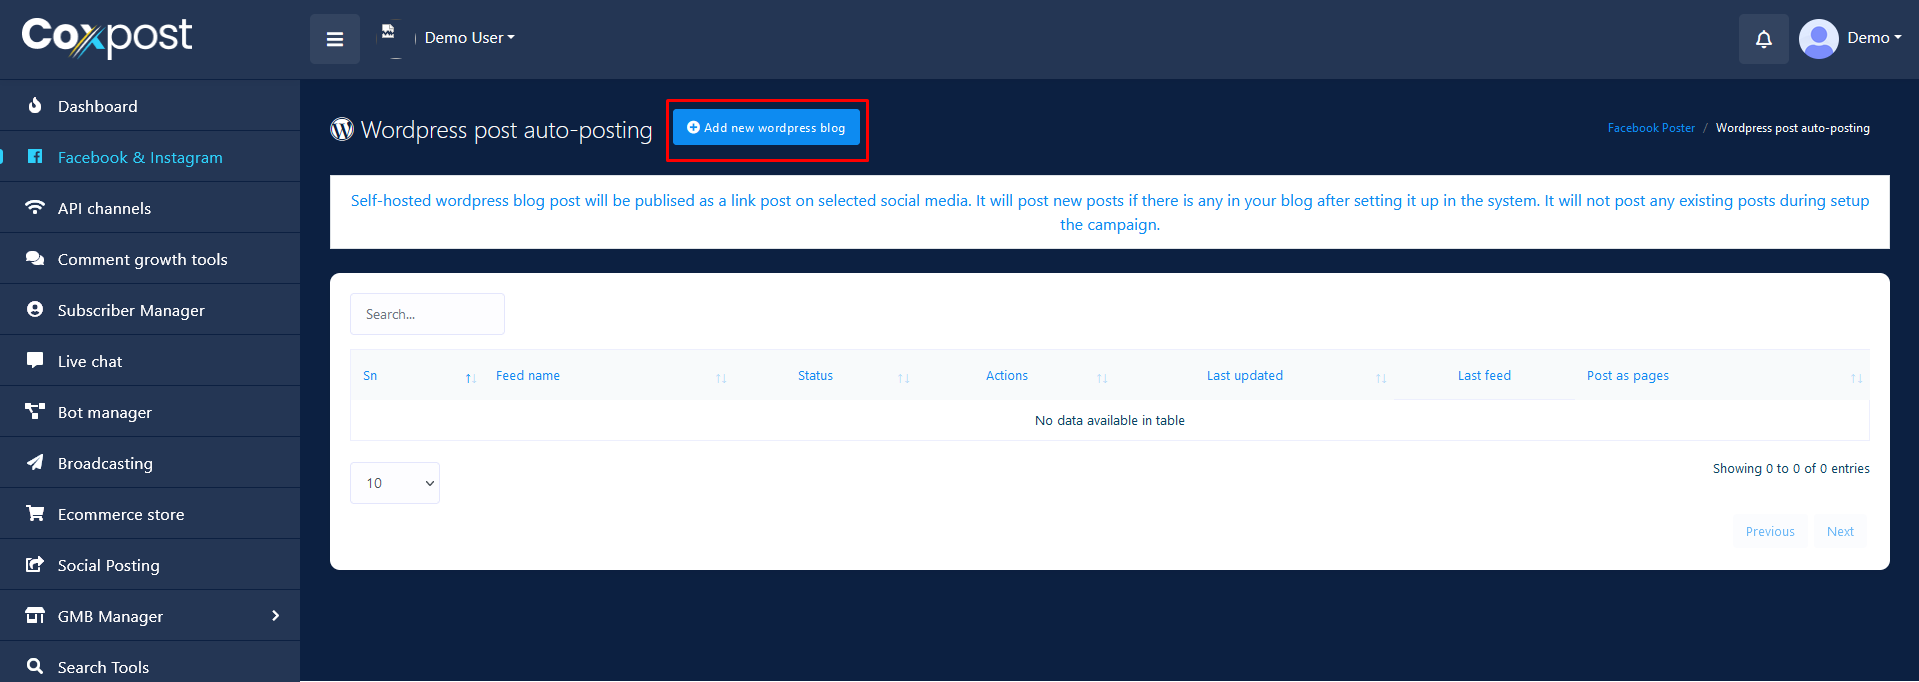
Task: Click the Search Tools magnifier icon
Action: (x=35, y=666)
